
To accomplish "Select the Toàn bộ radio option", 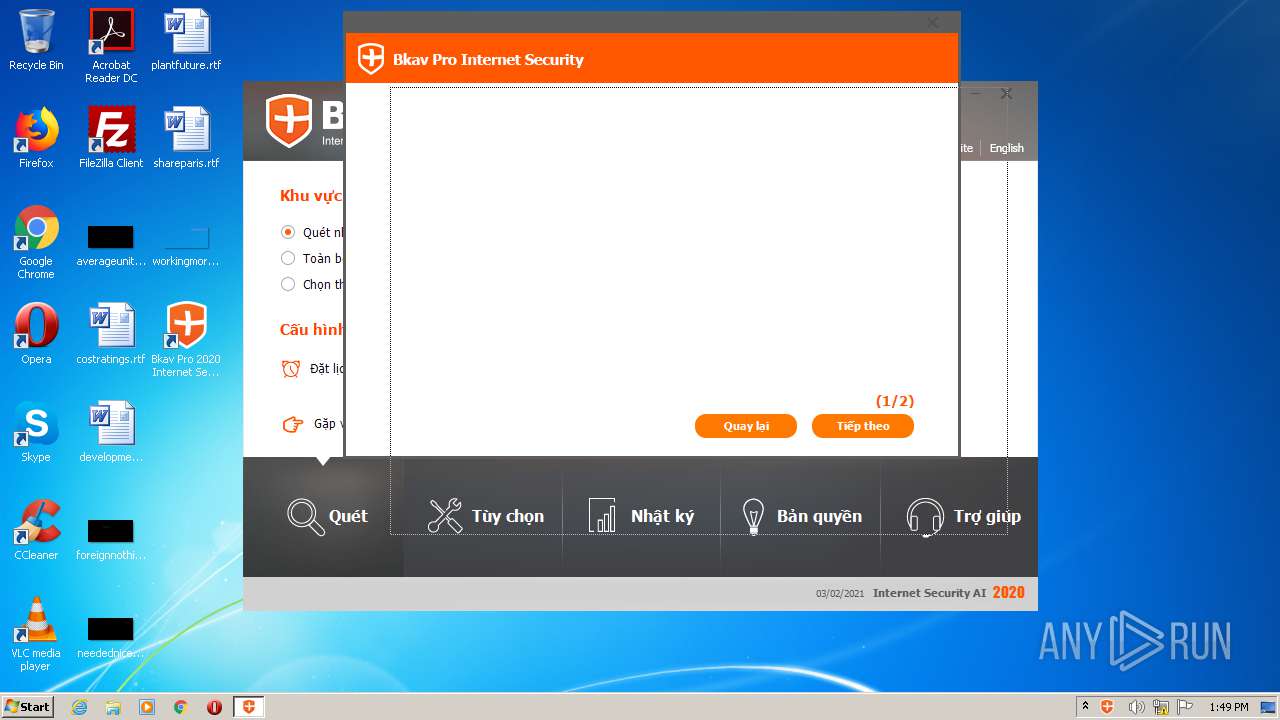I will [x=288, y=258].
